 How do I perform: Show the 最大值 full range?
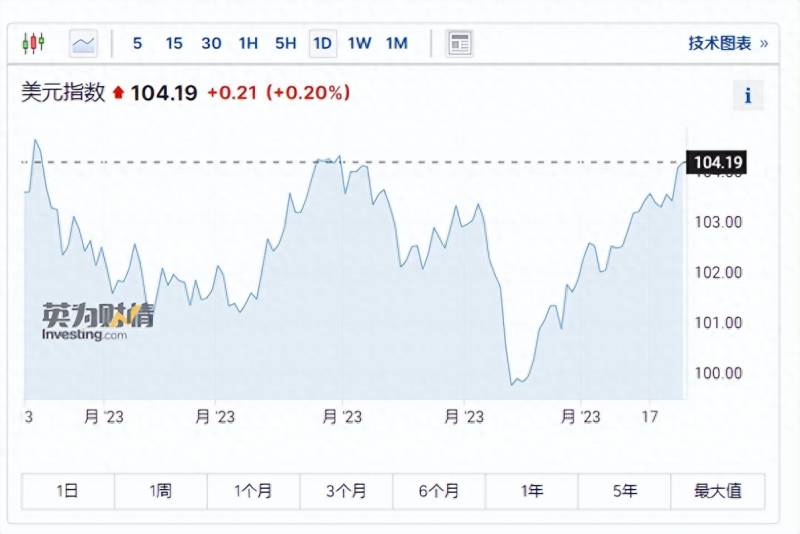coord(718,491)
